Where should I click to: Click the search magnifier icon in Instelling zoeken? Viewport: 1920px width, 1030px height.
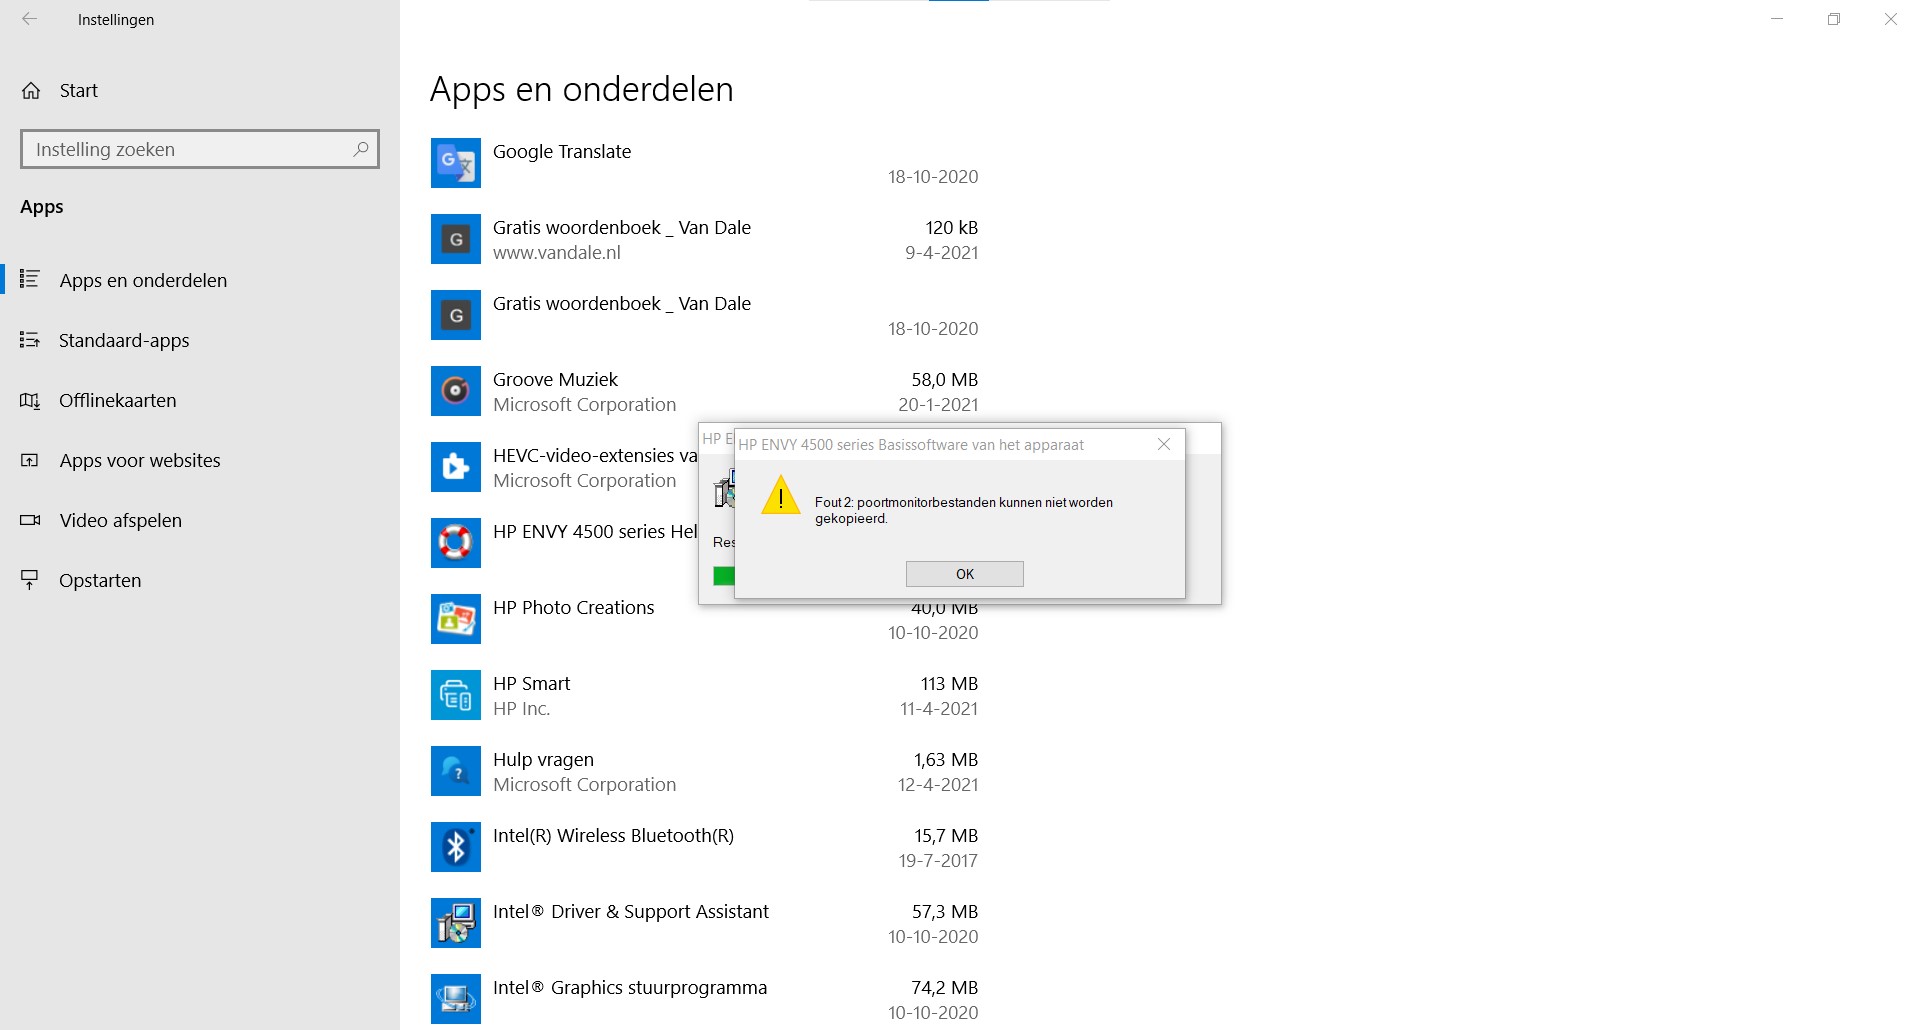point(361,149)
